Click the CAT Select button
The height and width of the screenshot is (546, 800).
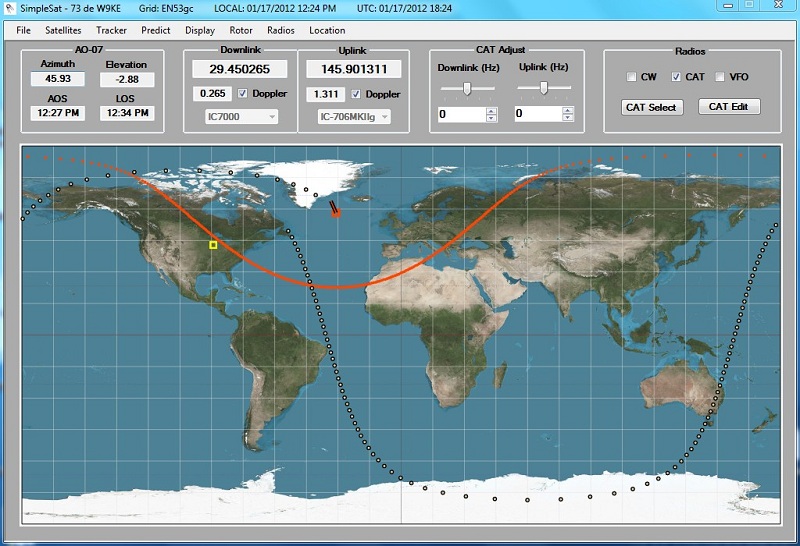[x=652, y=107]
